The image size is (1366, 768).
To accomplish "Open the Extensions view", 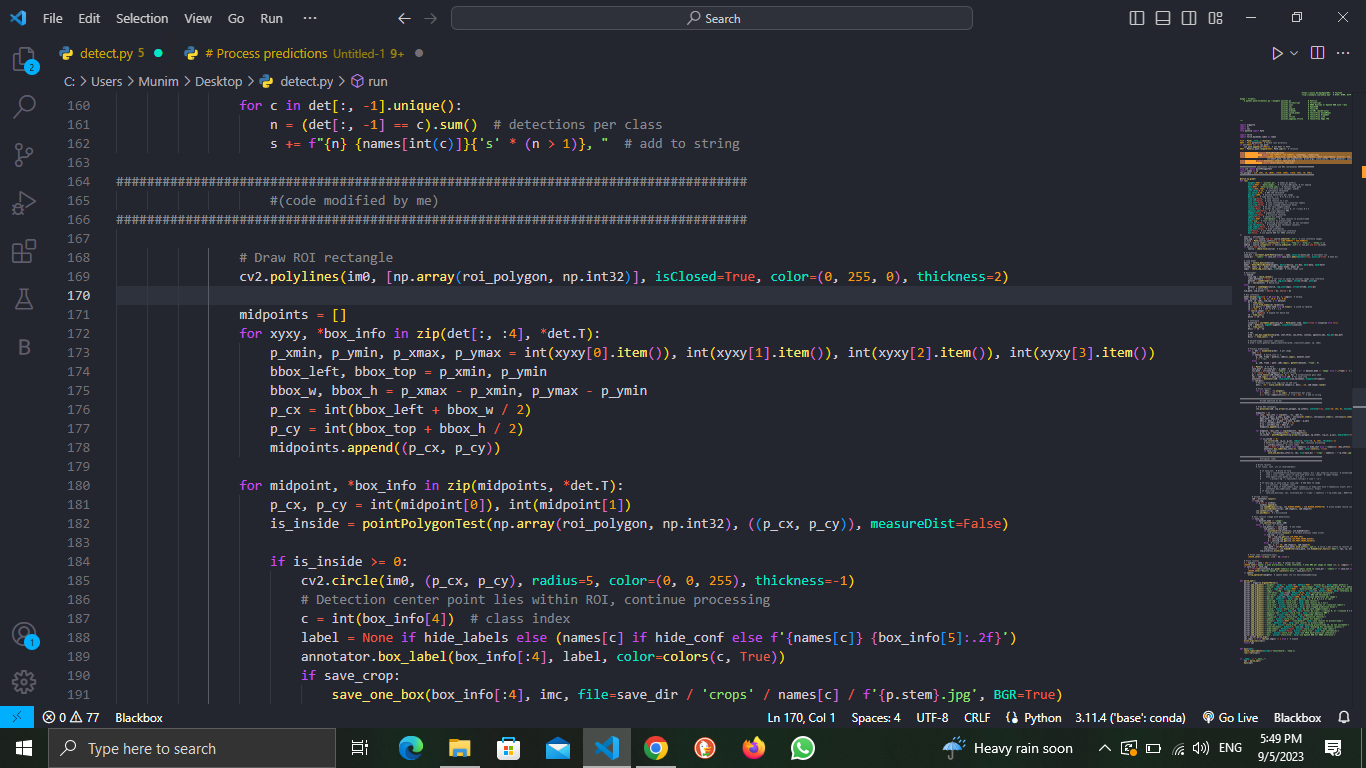I will pyautogui.click(x=24, y=251).
